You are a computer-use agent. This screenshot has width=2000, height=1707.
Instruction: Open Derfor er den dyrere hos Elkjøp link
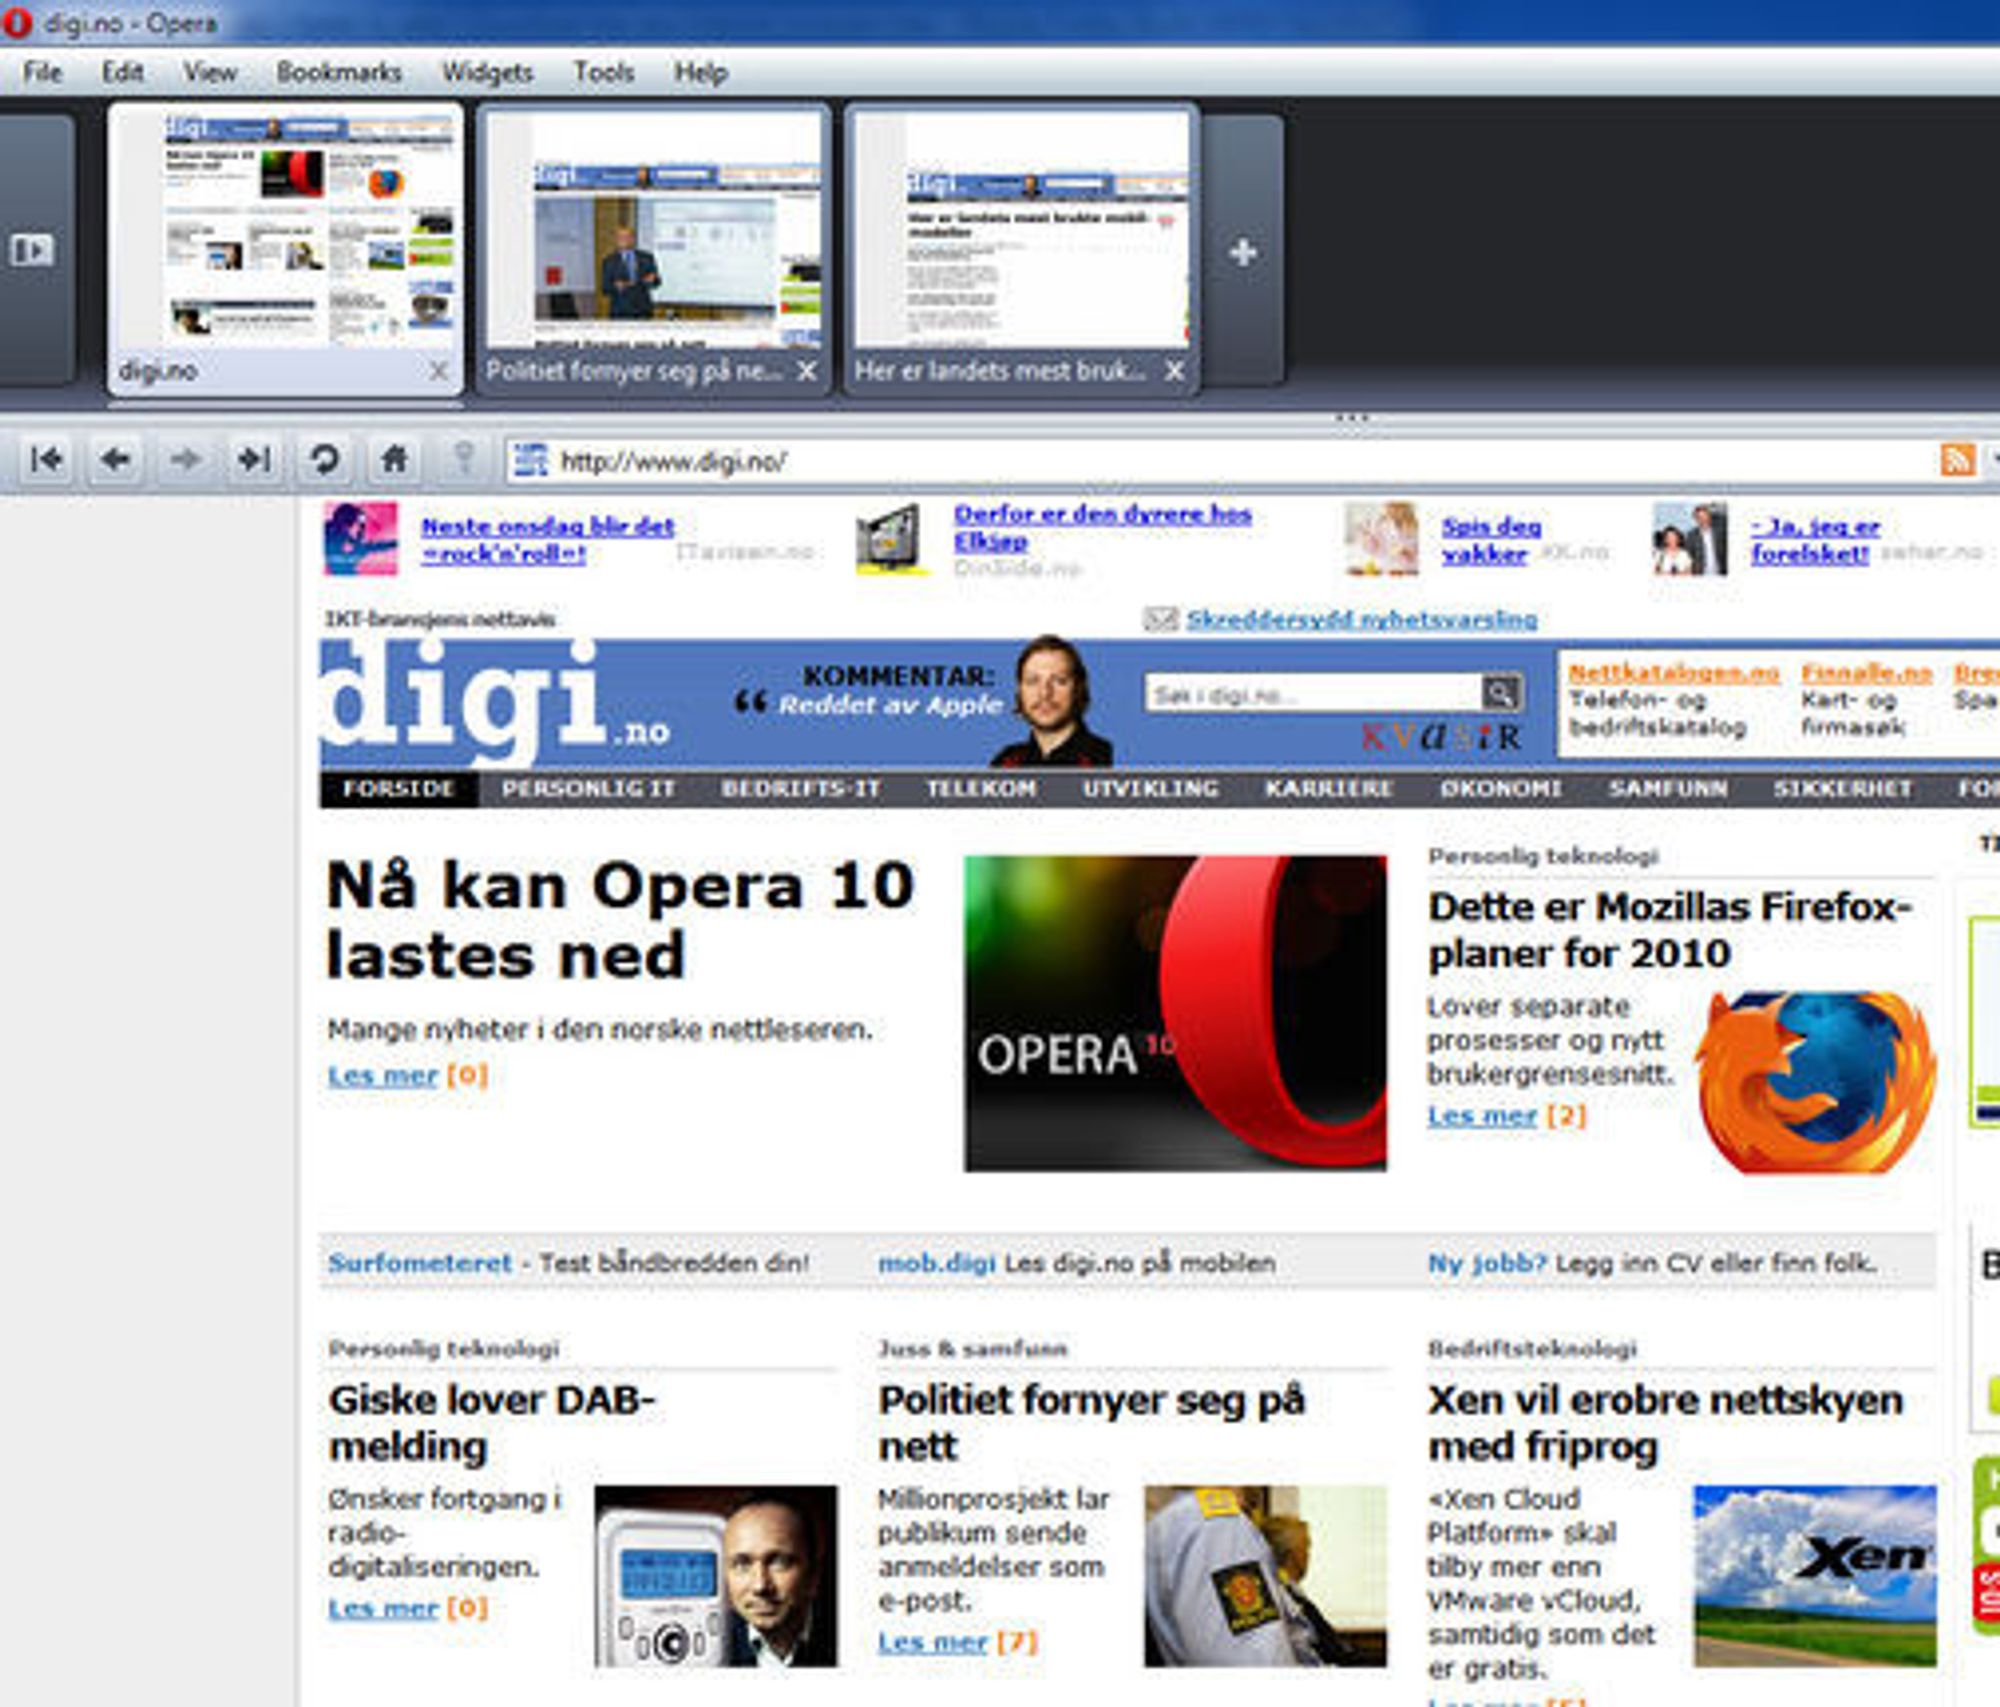[1102, 527]
